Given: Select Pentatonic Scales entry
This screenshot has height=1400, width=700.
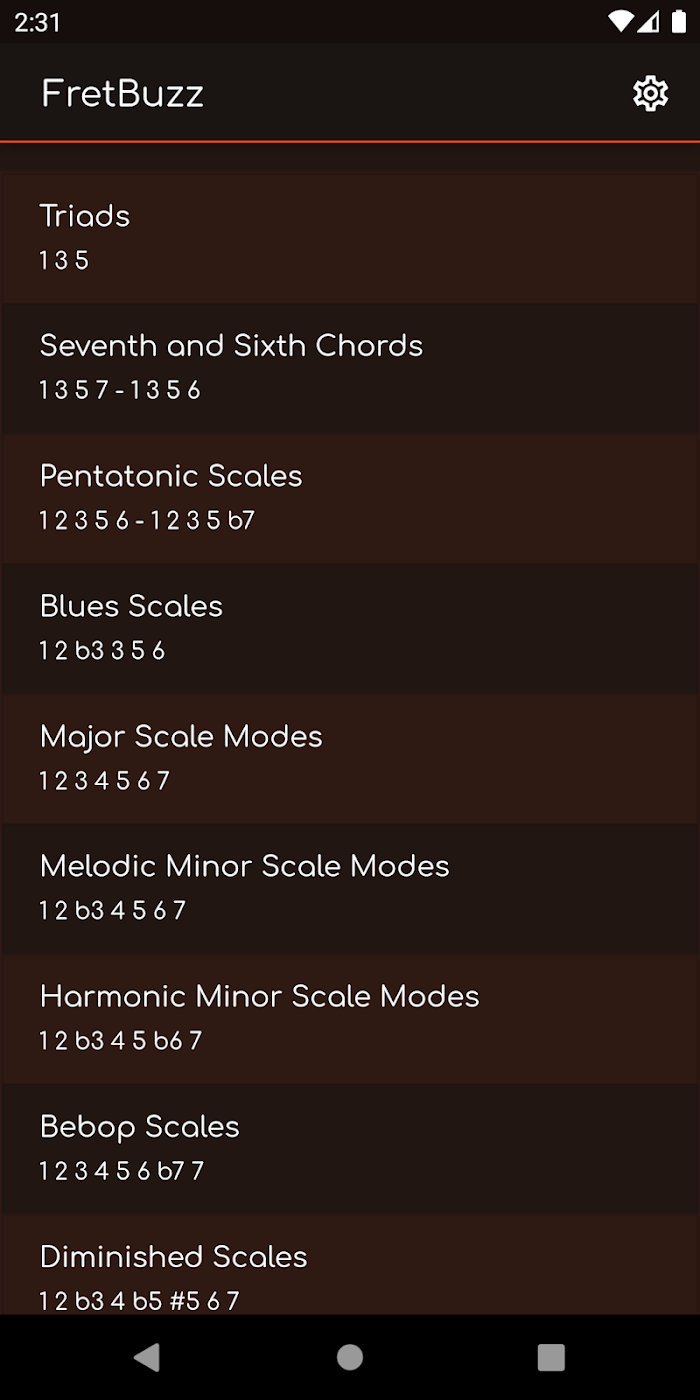Looking at the screenshot, I should coord(350,498).
